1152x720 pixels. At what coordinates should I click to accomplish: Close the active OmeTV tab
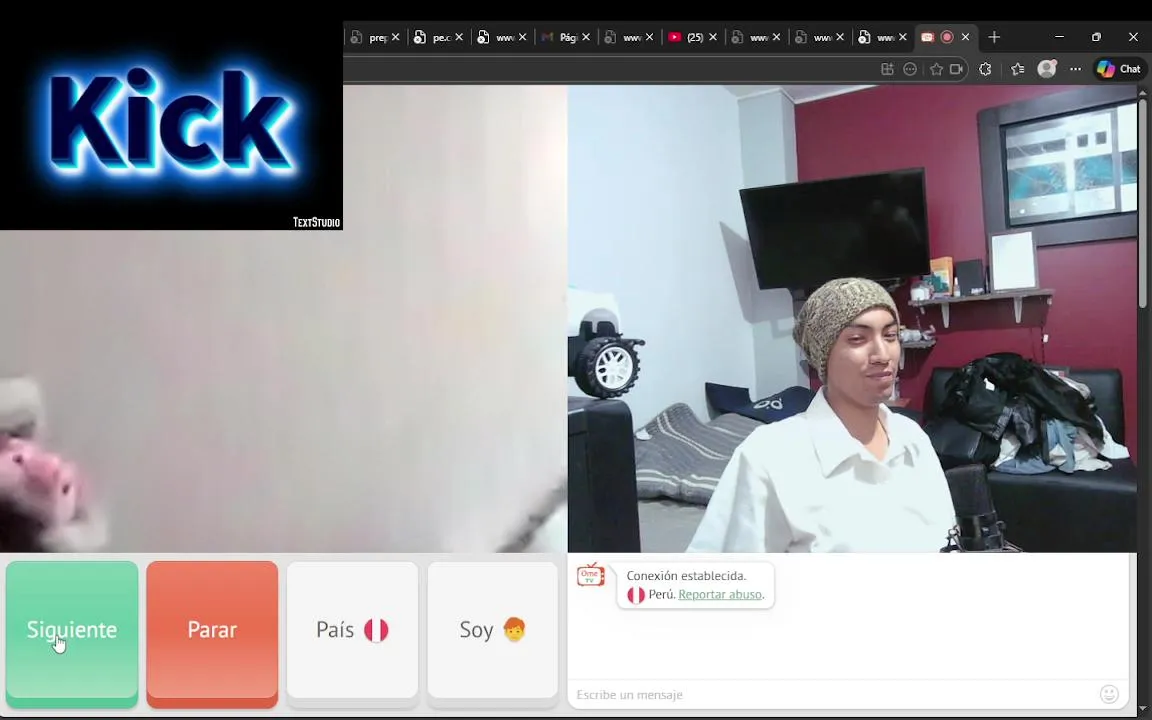pyautogui.click(x=965, y=37)
